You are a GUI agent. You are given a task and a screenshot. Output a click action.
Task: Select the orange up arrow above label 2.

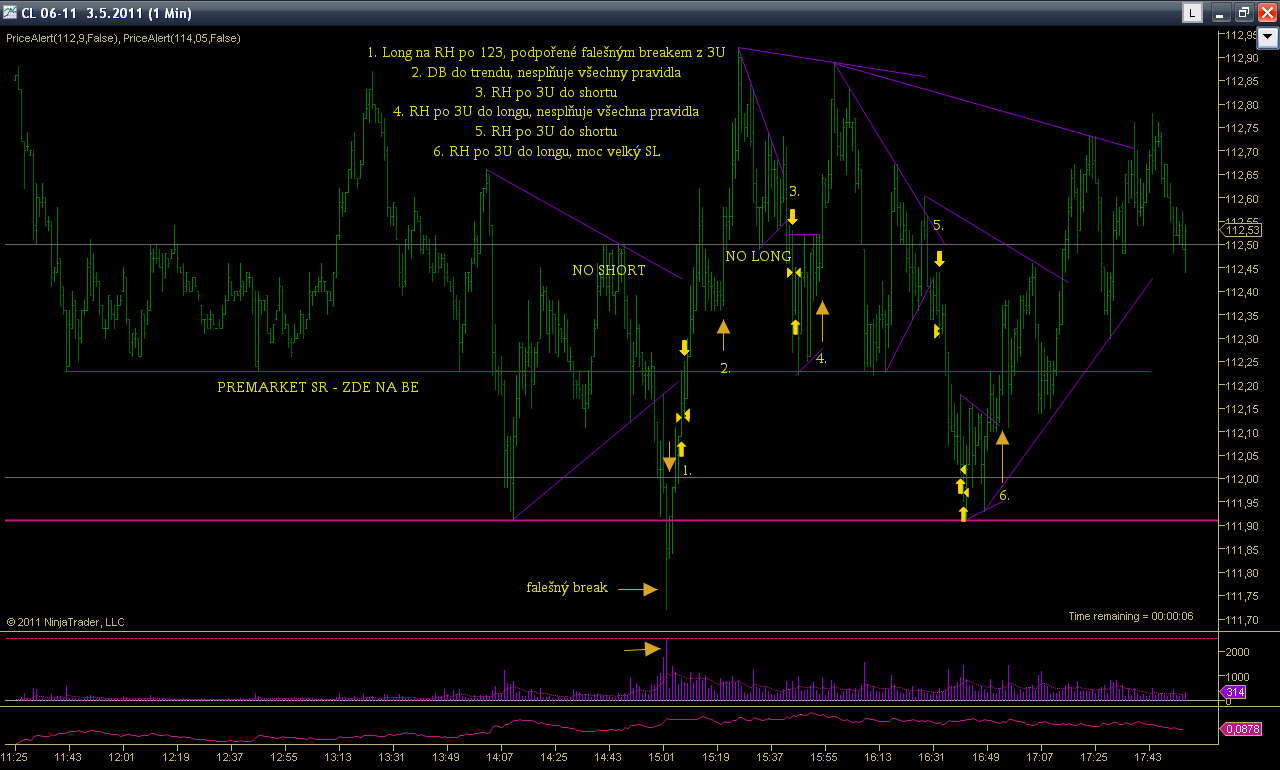point(723,332)
